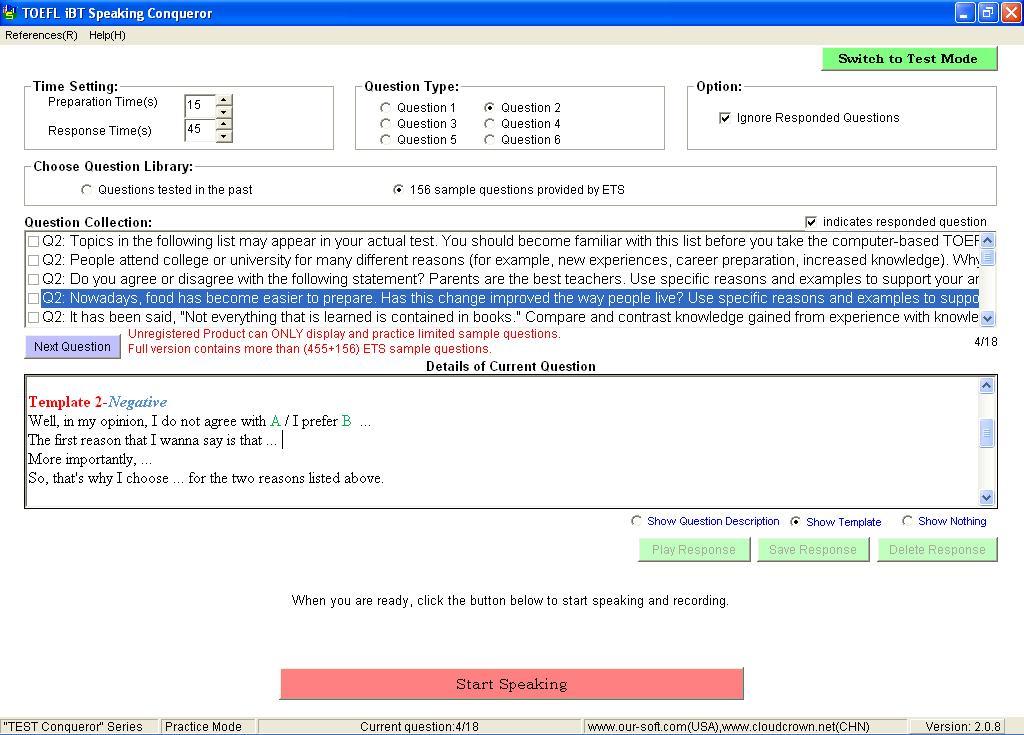The height and width of the screenshot is (735, 1024).
Task: Check the box for 'People attend college' question
Action: tap(33, 261)
